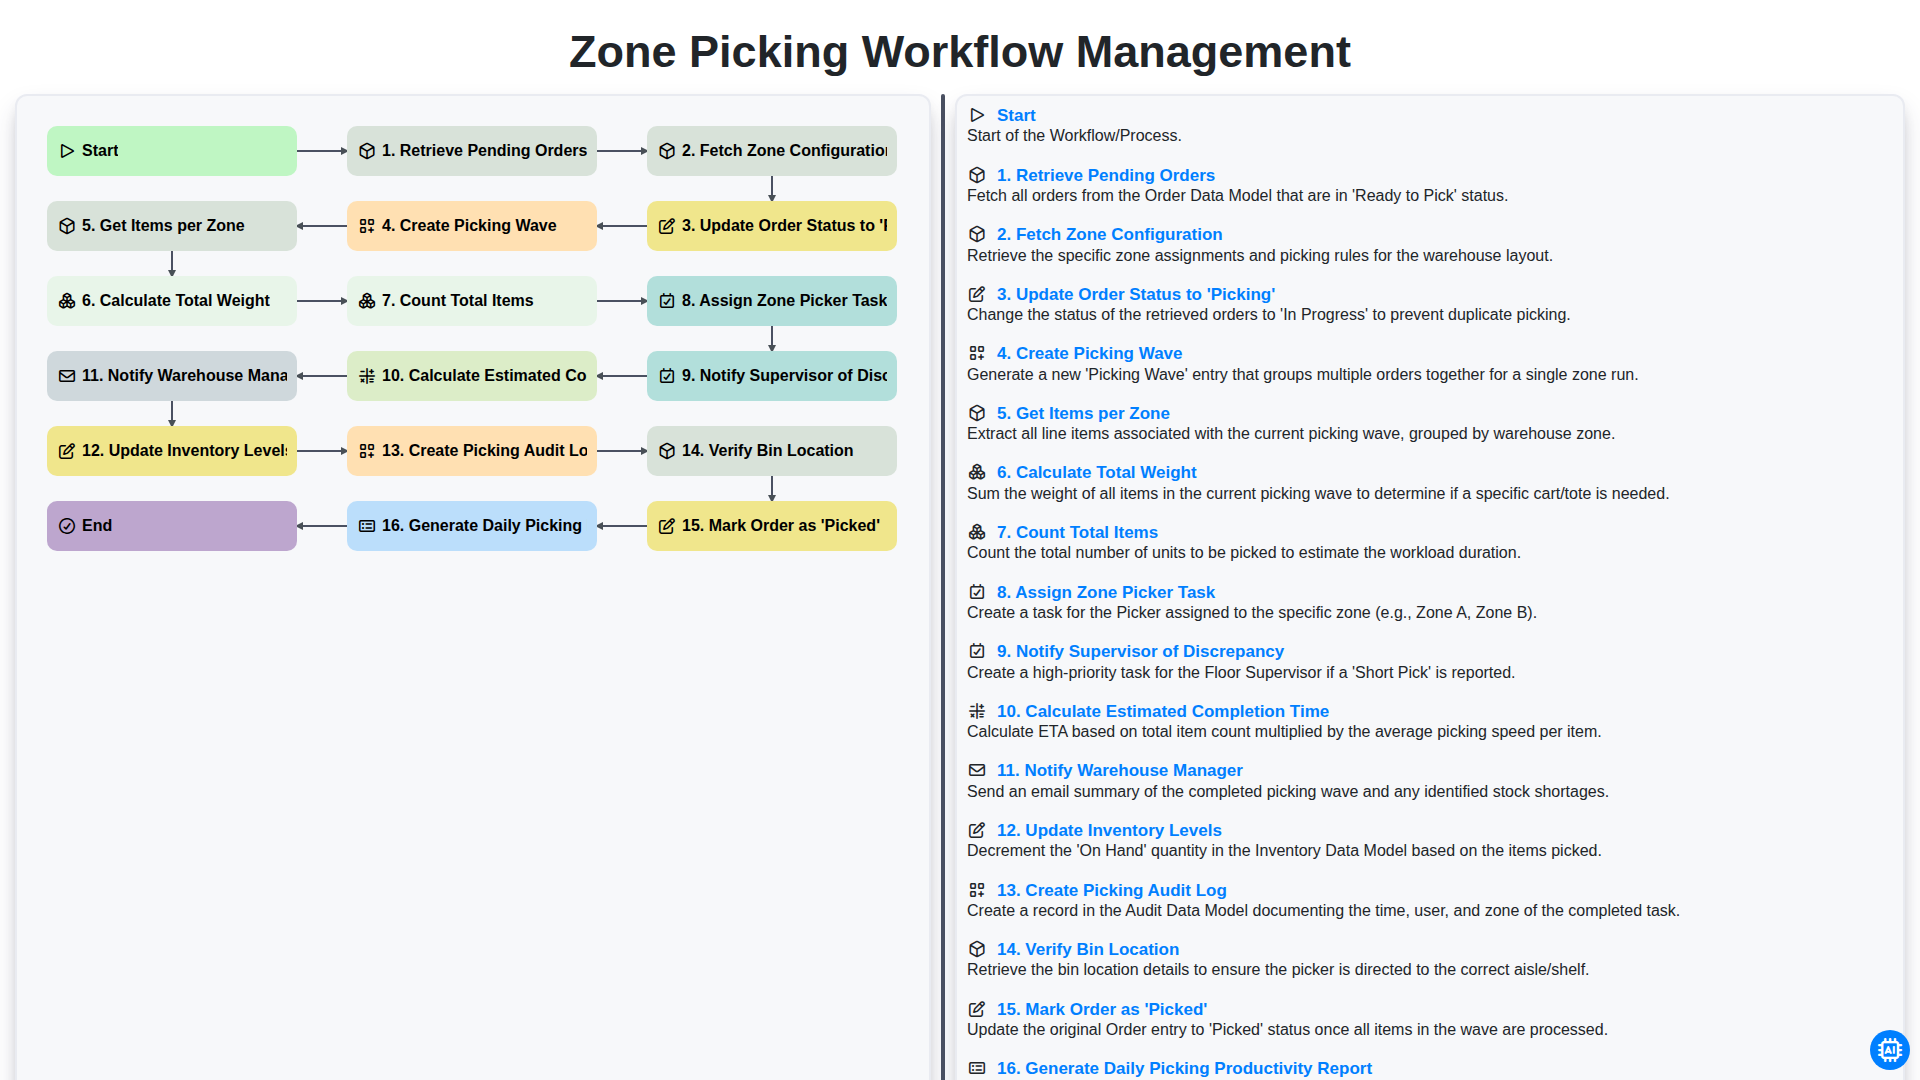Open the '11. Notify Warehouse Manager' link
The image size is (1920, 1080).
pyautogui.click(x=1120, y=770)
